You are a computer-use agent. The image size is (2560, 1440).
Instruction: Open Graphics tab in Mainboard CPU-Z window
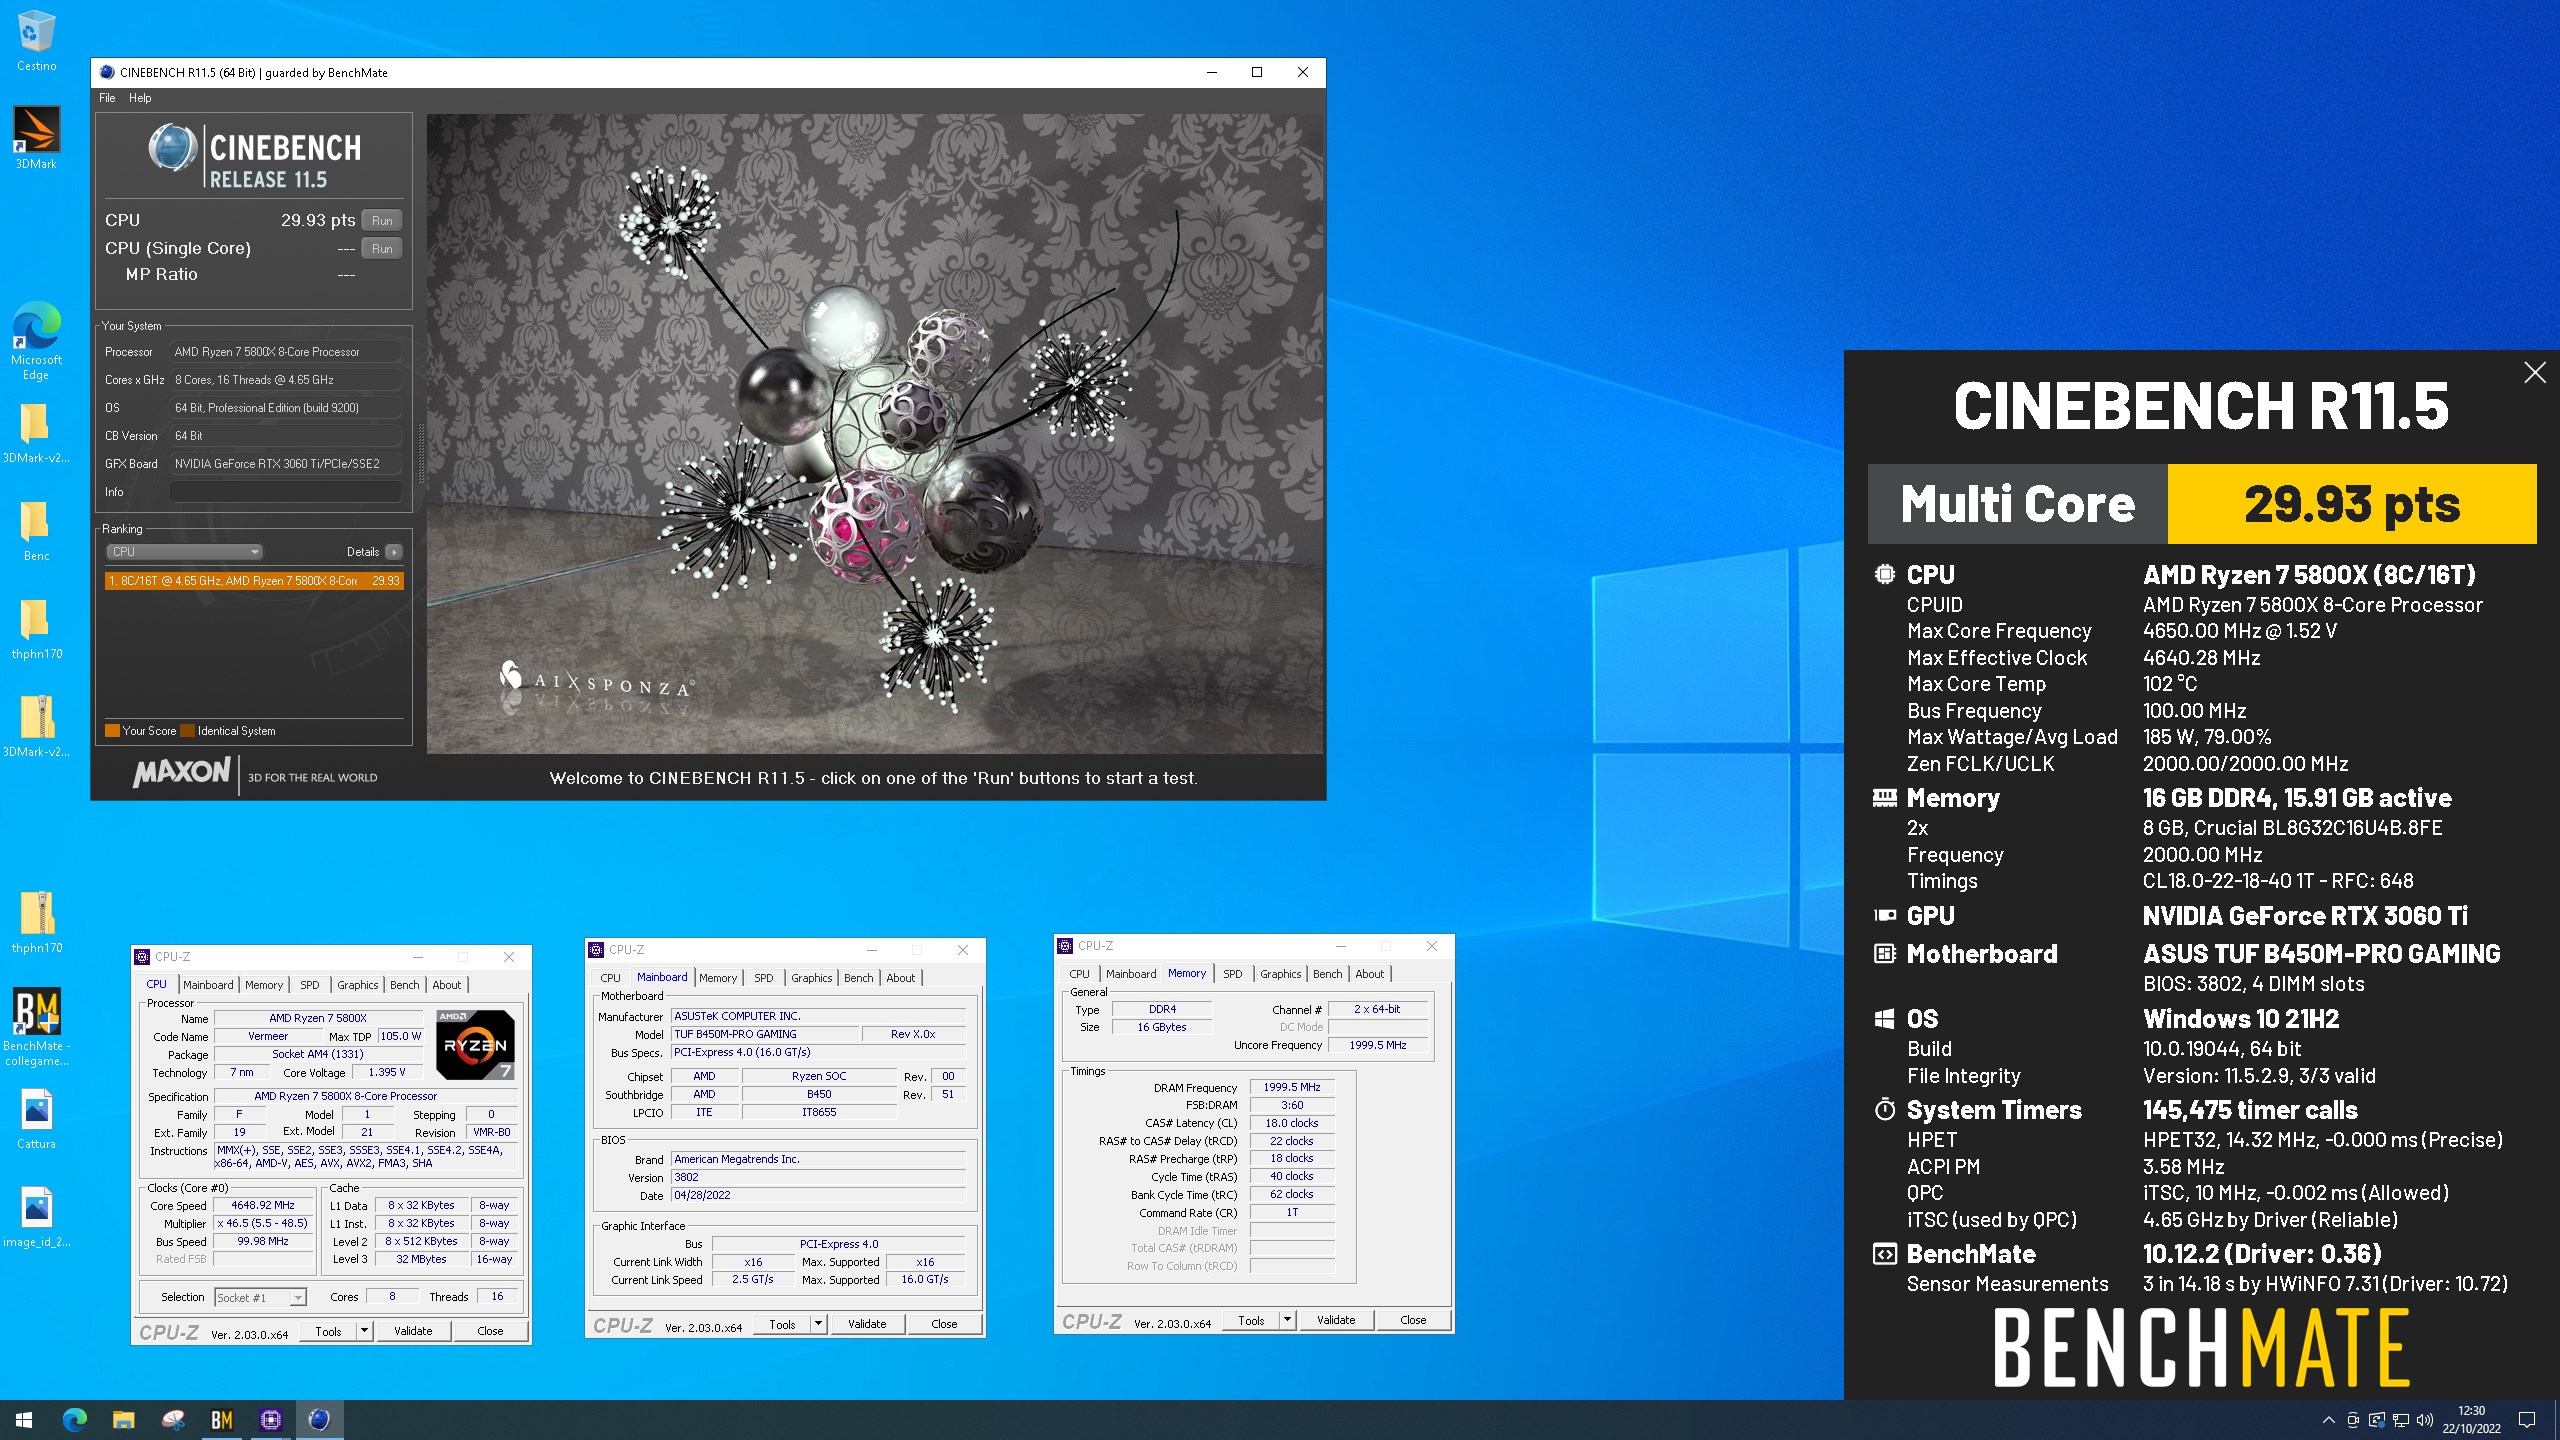tap(811, 978)
